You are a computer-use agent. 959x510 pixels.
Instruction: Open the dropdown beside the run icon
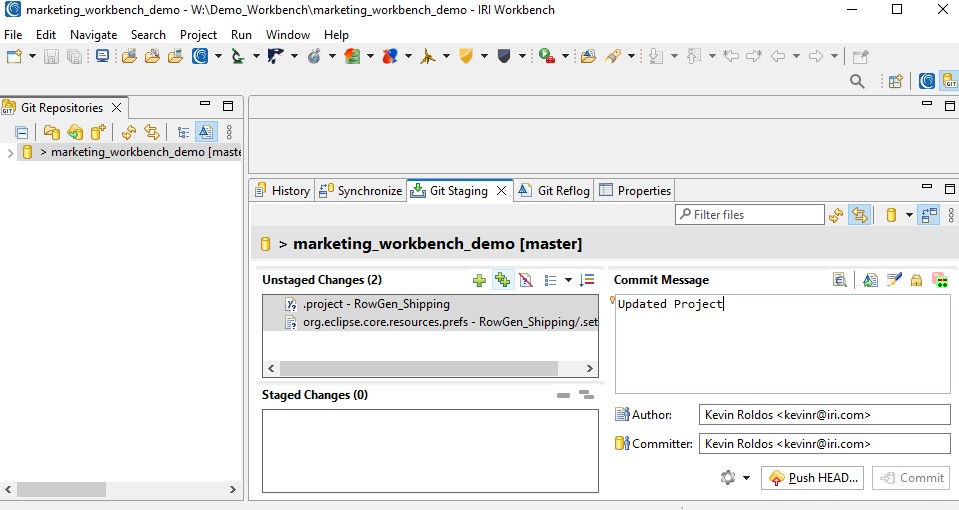pos(565,56)
